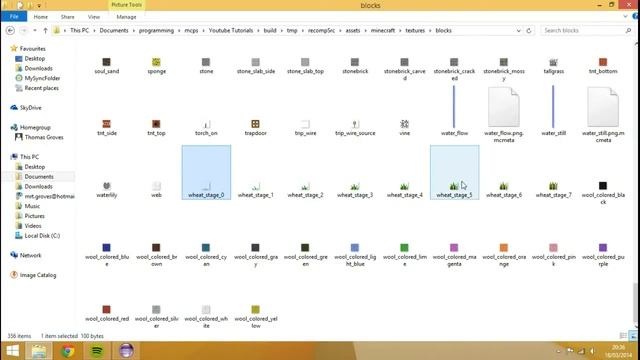Open Favourites in navigation pane
This screenshot has height=360, width=640.
click(33, 49)
